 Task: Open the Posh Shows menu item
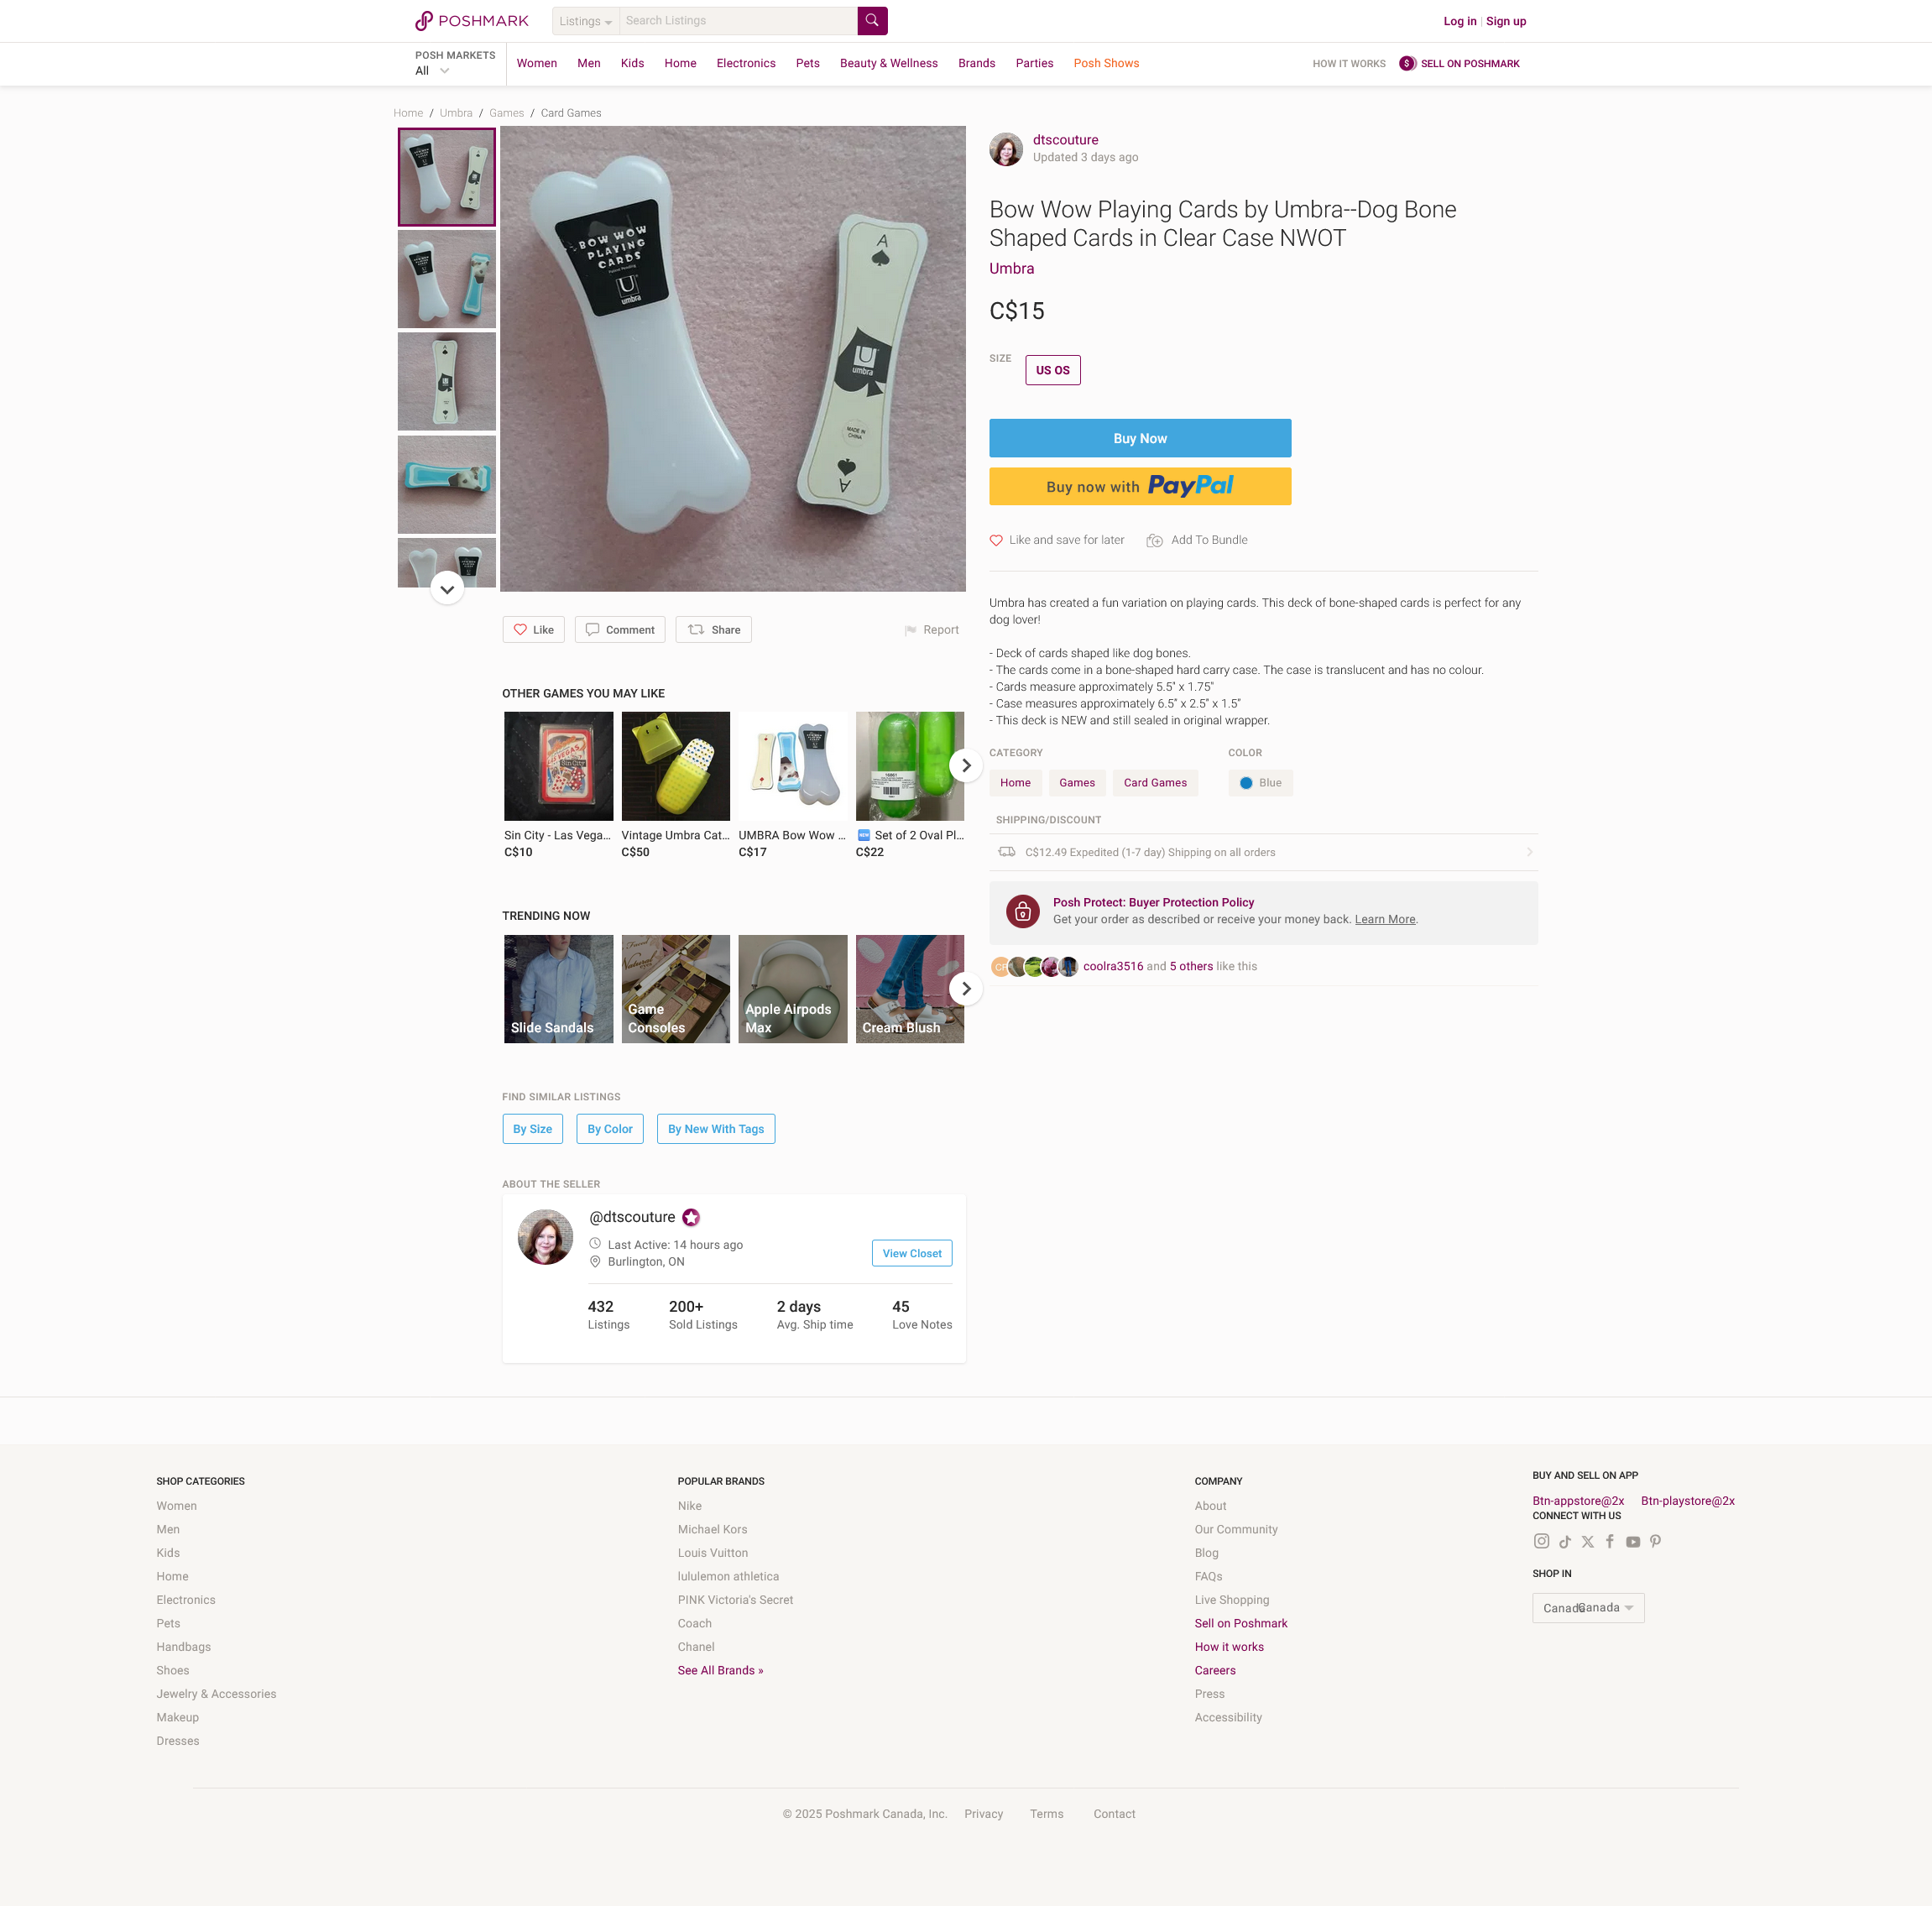(x=1106, y=63)
